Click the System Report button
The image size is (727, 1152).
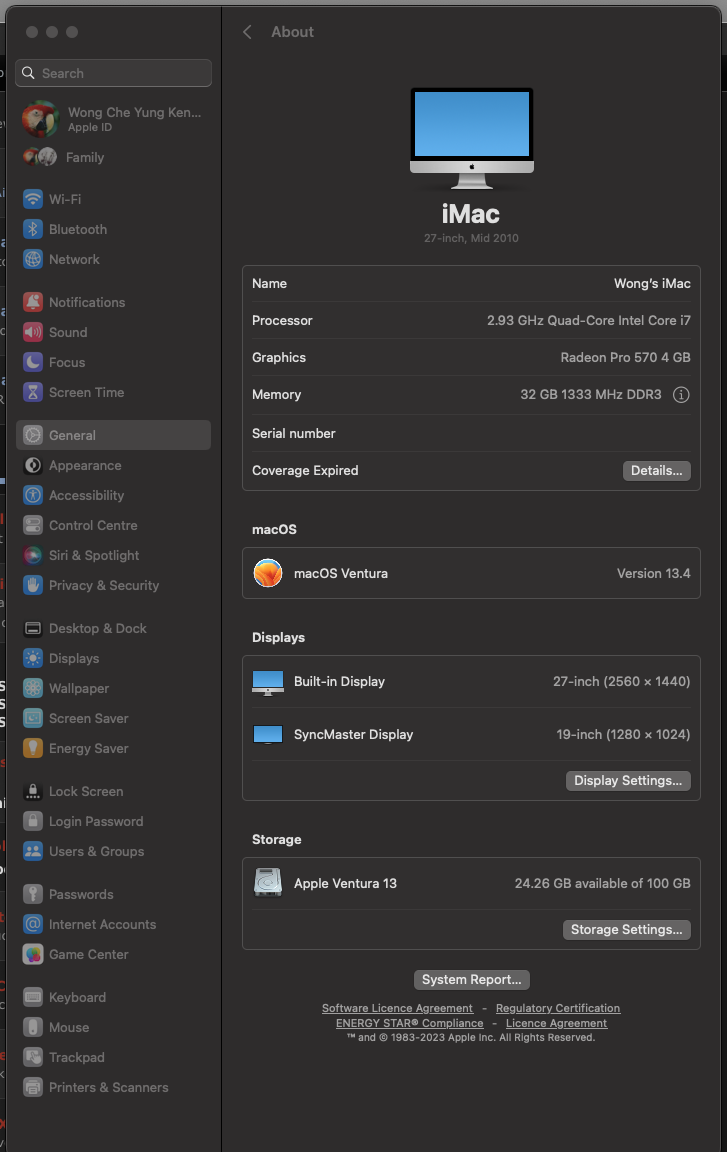[471, 979]
